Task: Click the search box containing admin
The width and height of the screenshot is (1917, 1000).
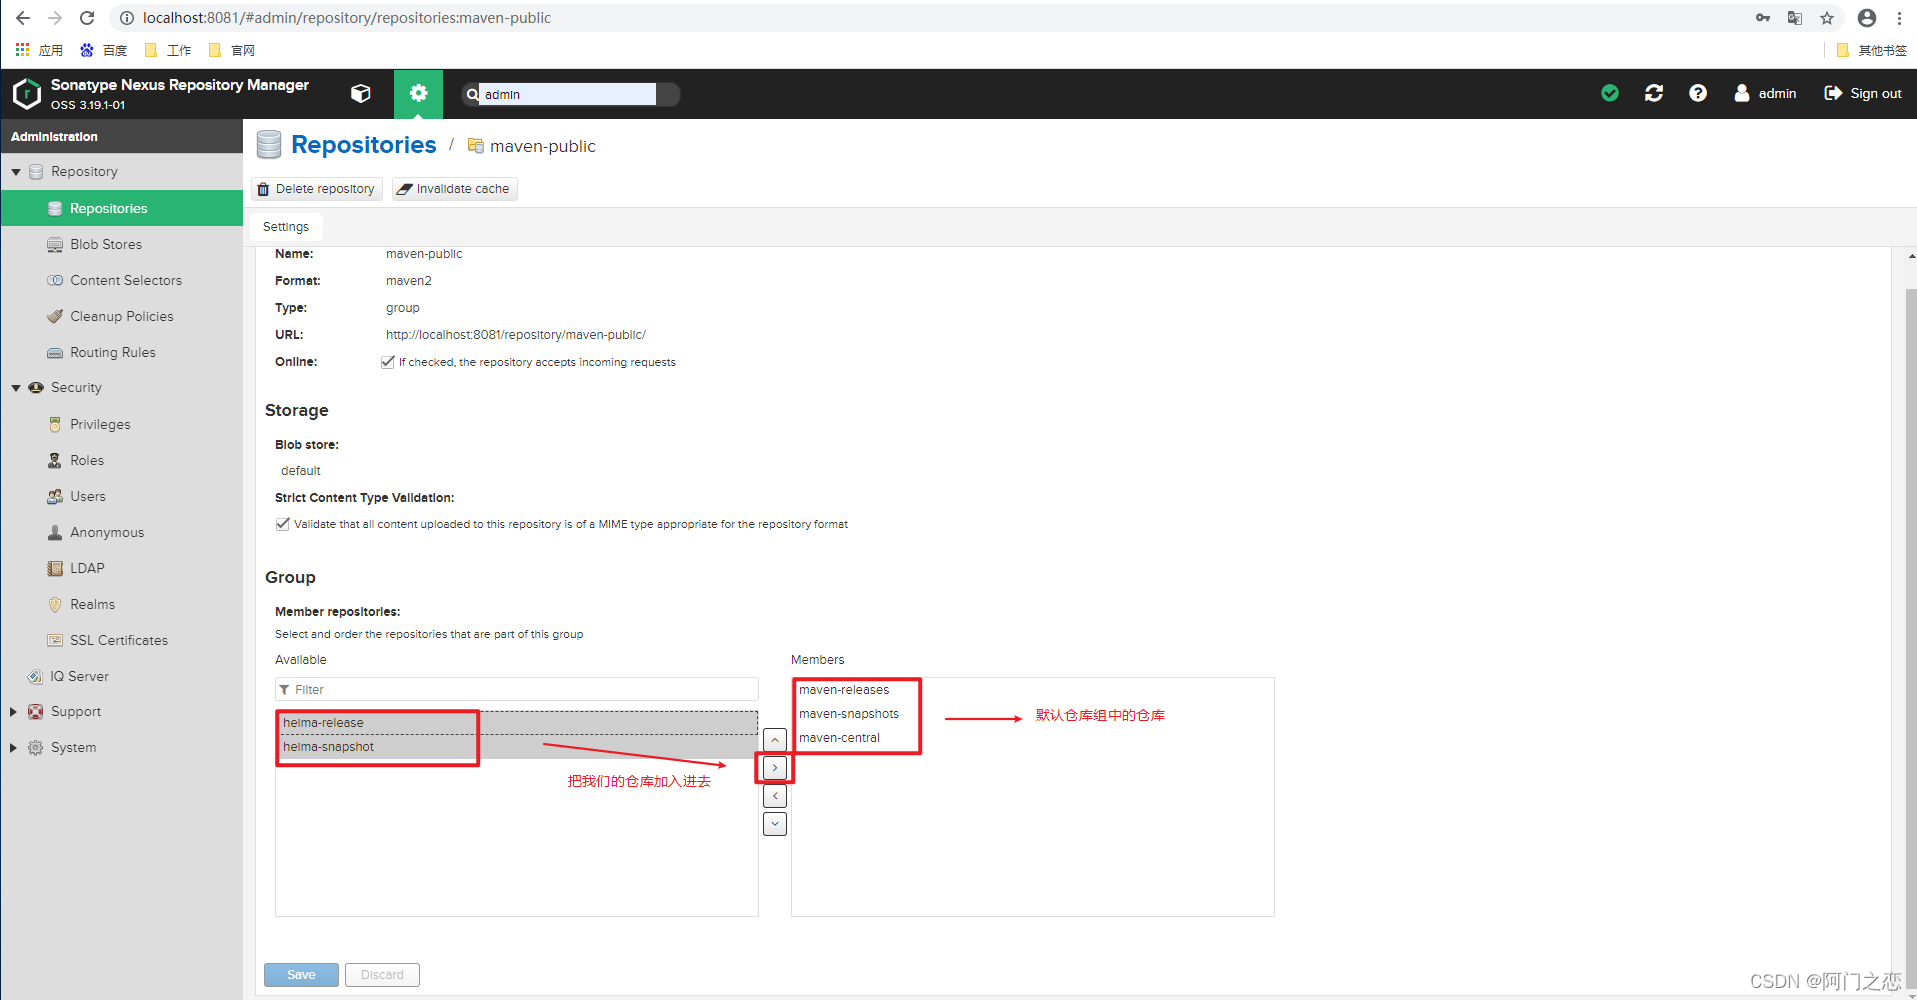Action: (x=567, y=94)
